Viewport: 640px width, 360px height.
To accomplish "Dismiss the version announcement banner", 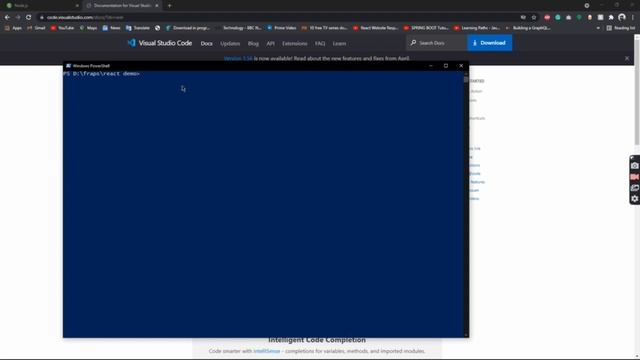I will (627, 58).
